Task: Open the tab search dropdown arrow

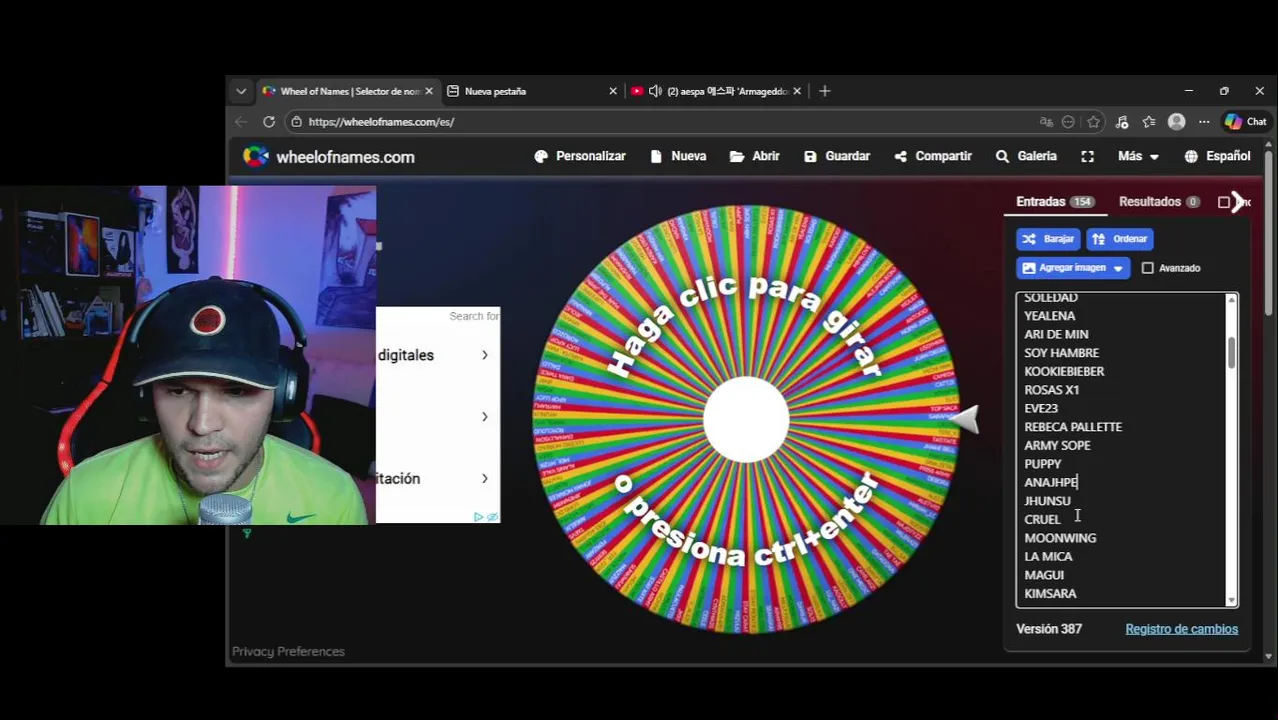Action: 241,91
